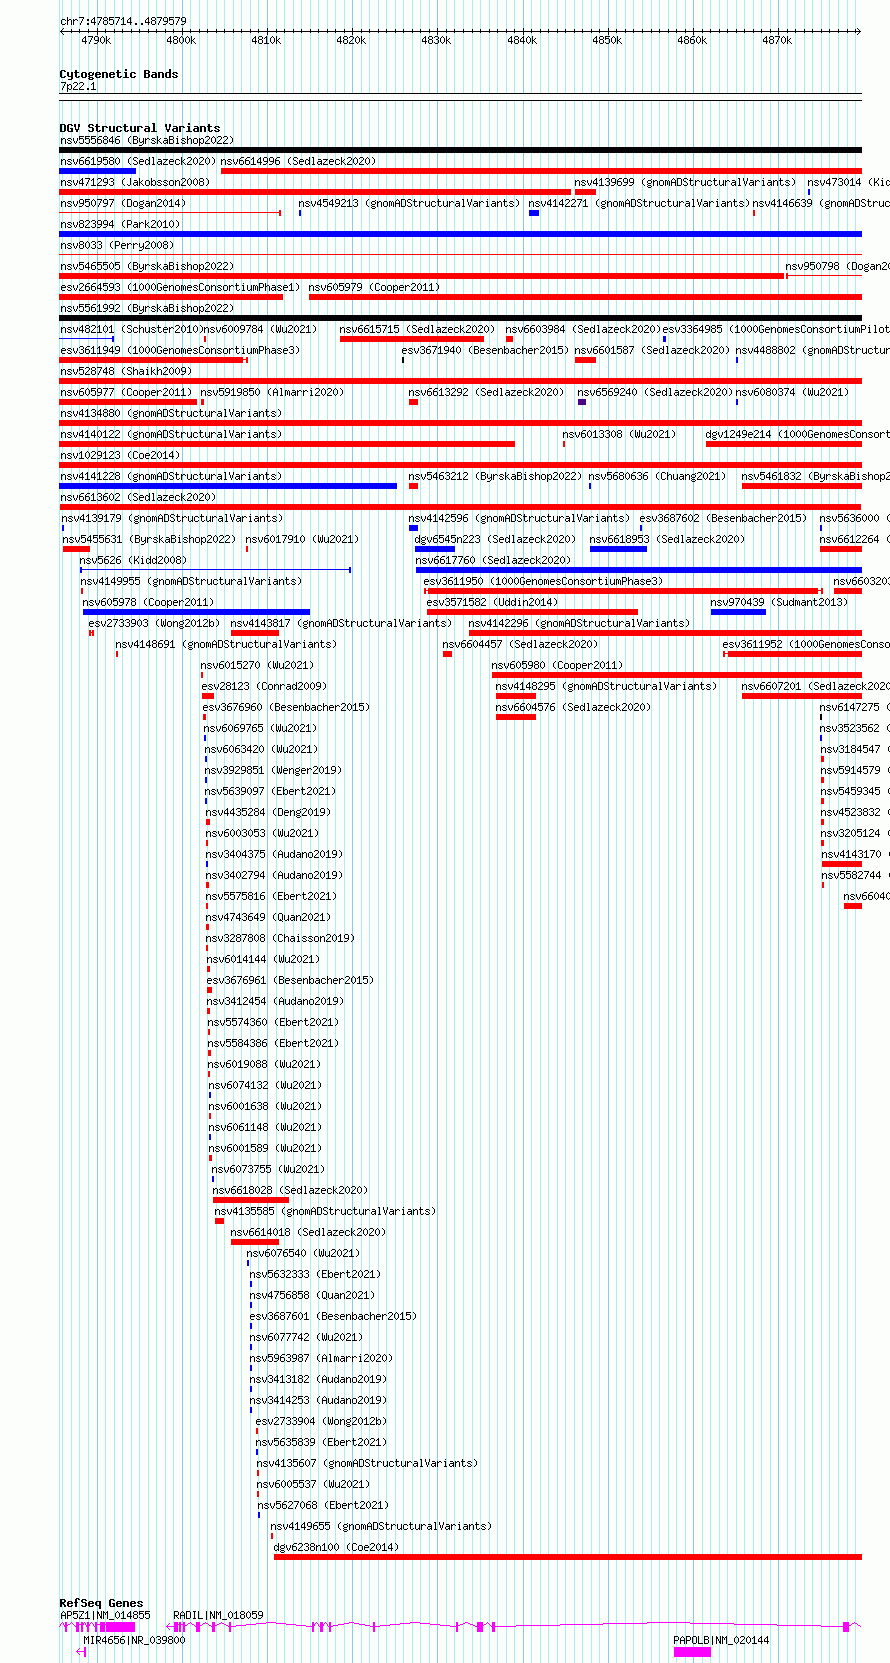Click nsv6613292 (Sedlazeck2020) label
Viewport: 890px width, 1663px height.
pyautogui.click(x=486, y=392)
